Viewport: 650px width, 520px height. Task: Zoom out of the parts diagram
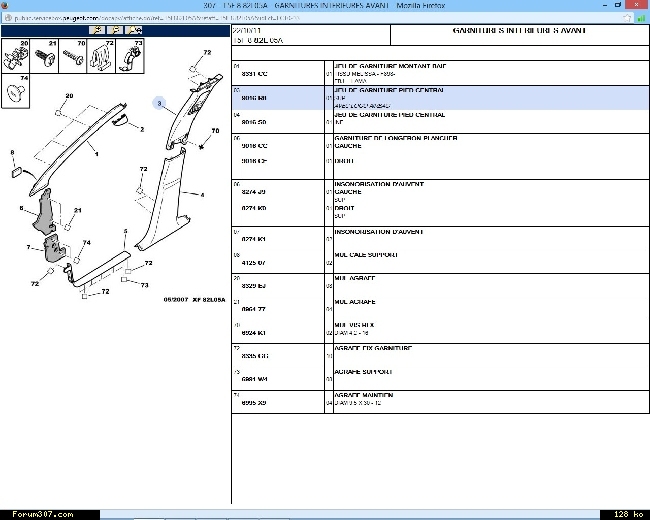[115, 30]
